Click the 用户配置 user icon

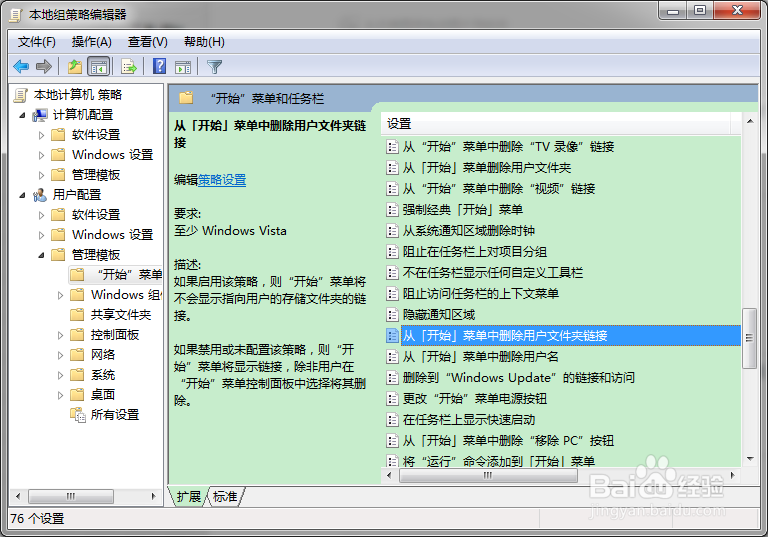point(40,195)
